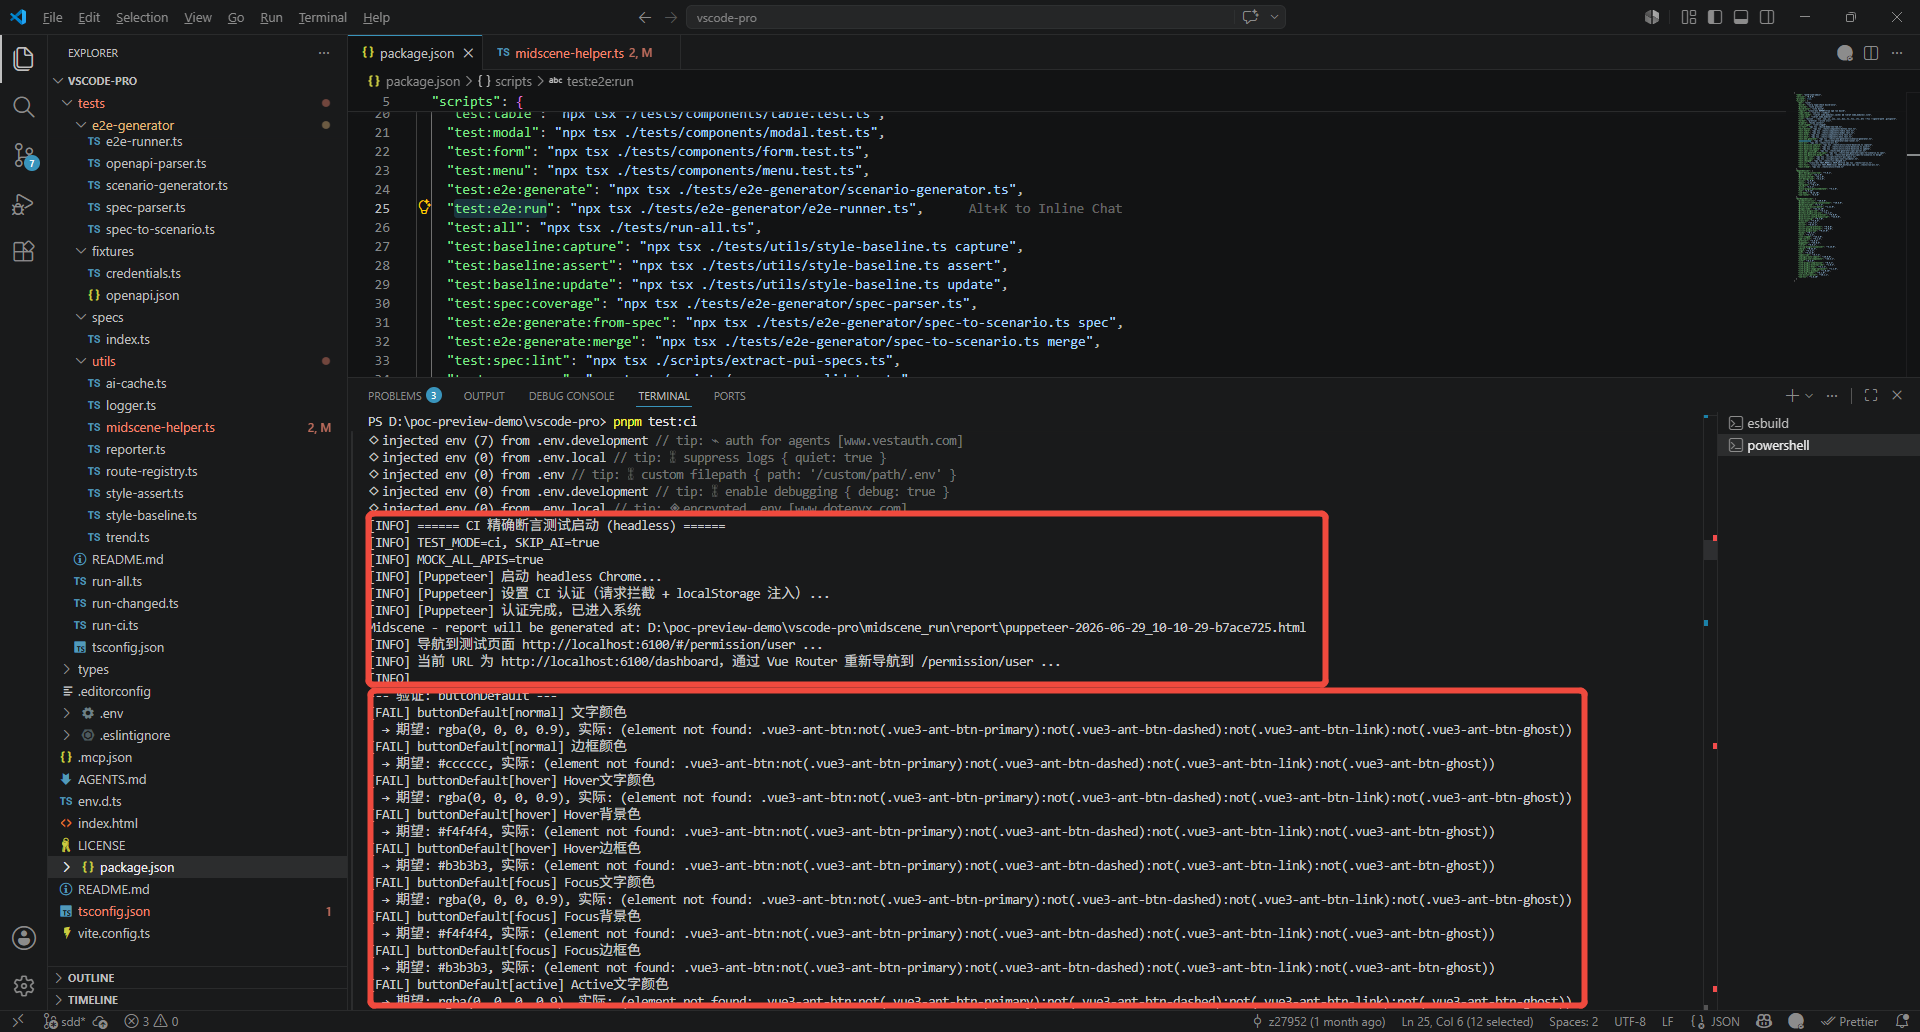This screenshot has height=1032, width=1920.
Task: Open the Terminal menu
Action: point(322,17)
